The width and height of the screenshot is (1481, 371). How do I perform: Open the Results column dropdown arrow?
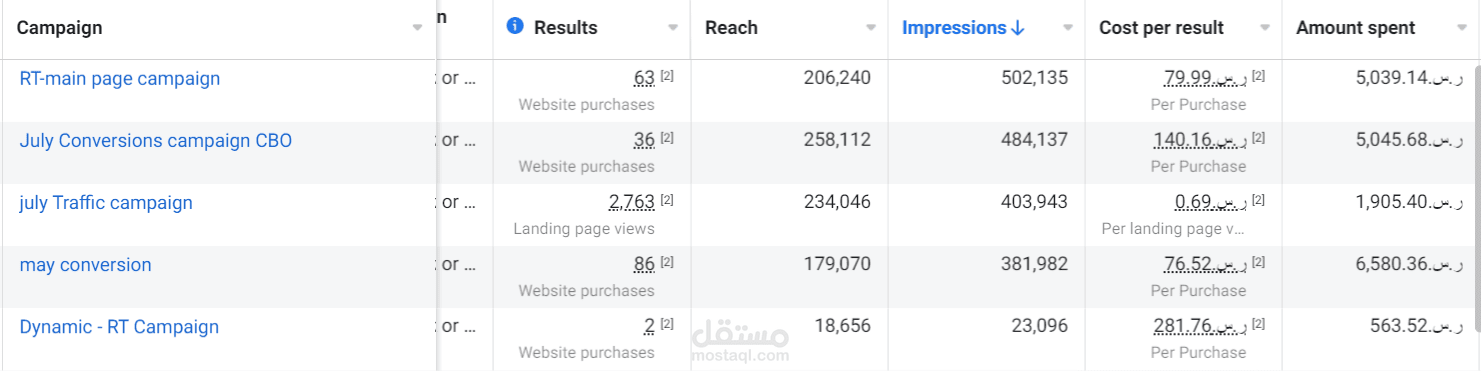(x=673, y=28)
